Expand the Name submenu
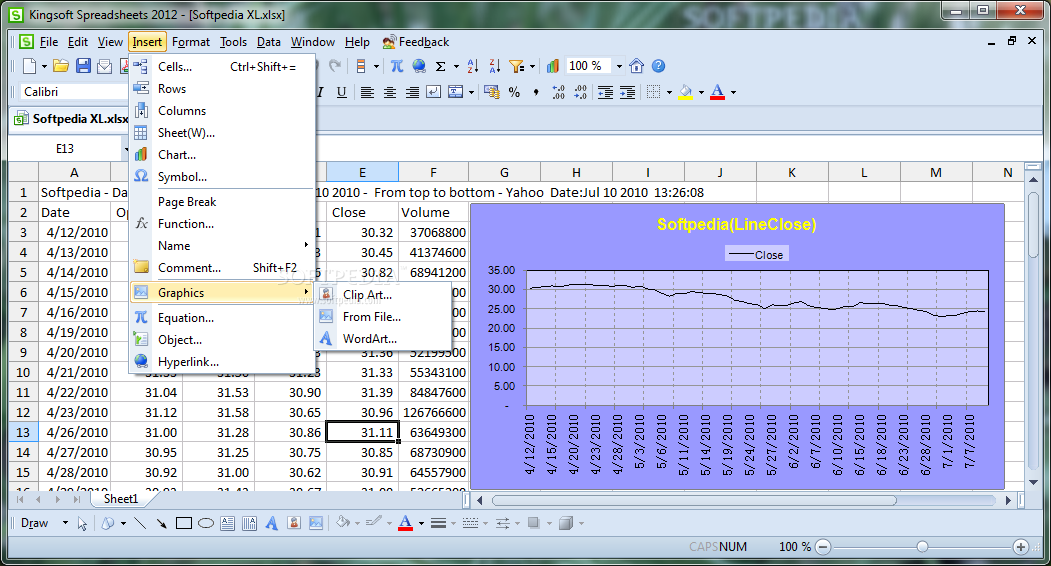 click(x=222, y=245)
